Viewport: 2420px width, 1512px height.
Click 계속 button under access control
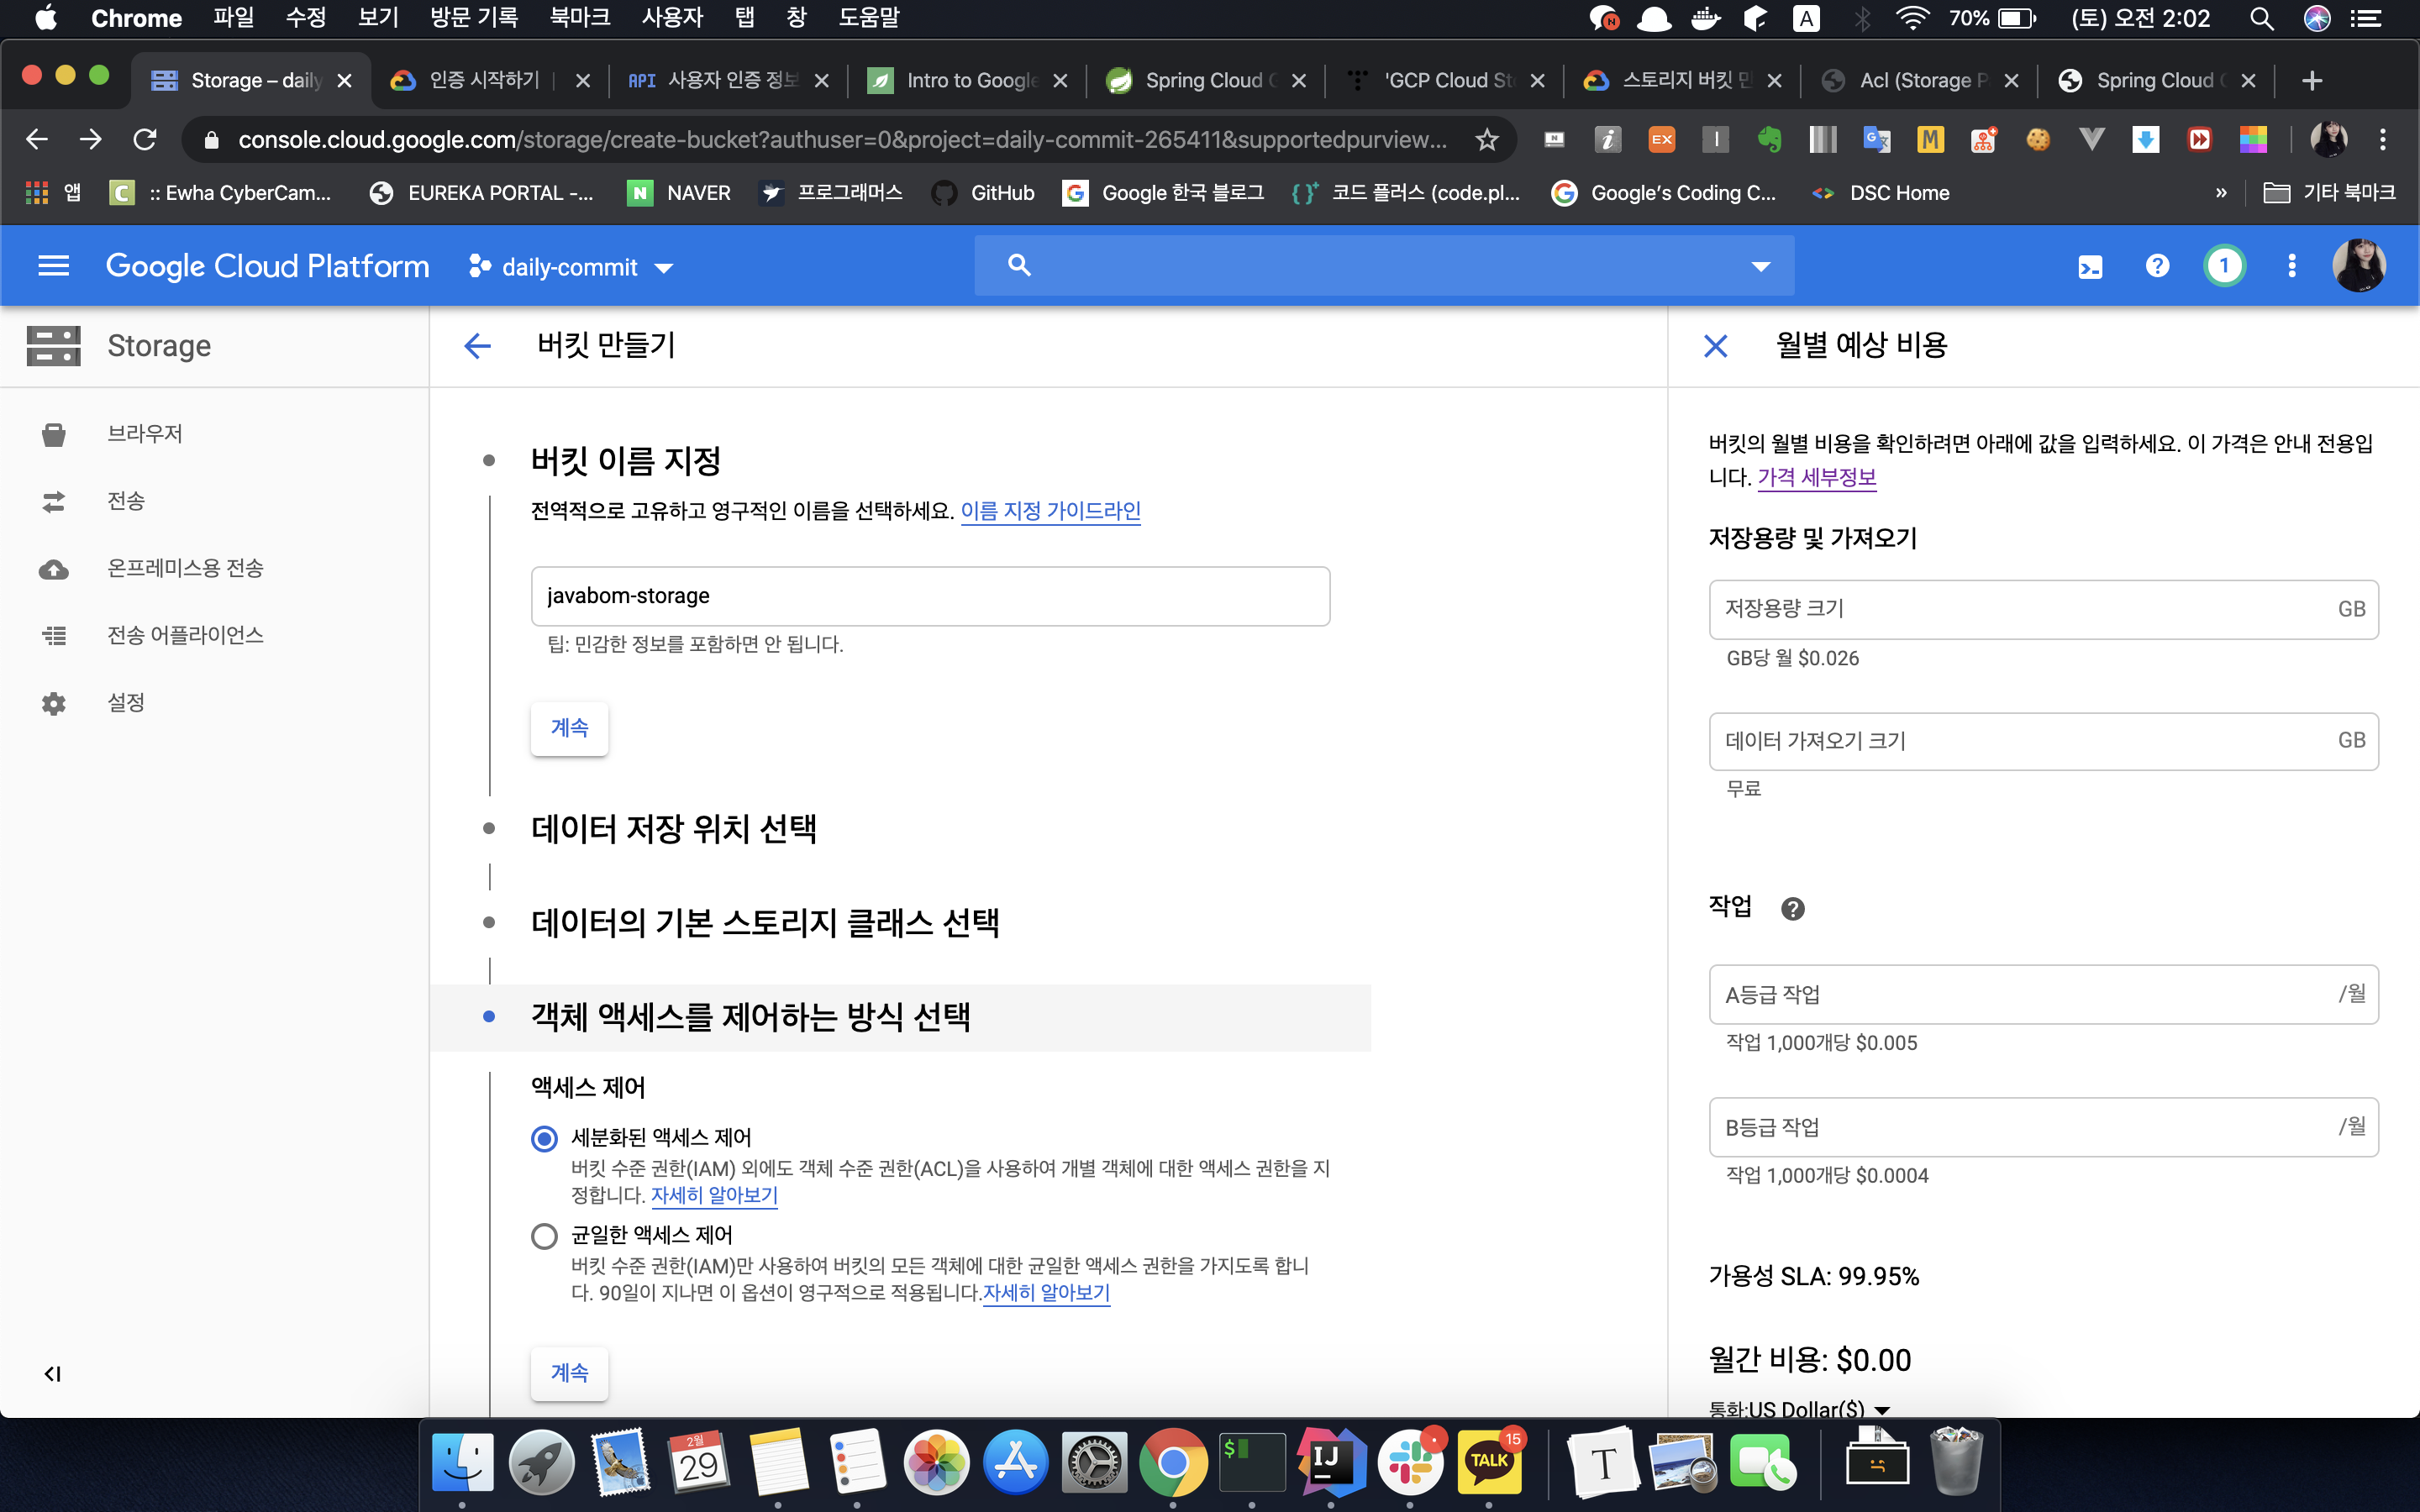tap(569, 1372)
